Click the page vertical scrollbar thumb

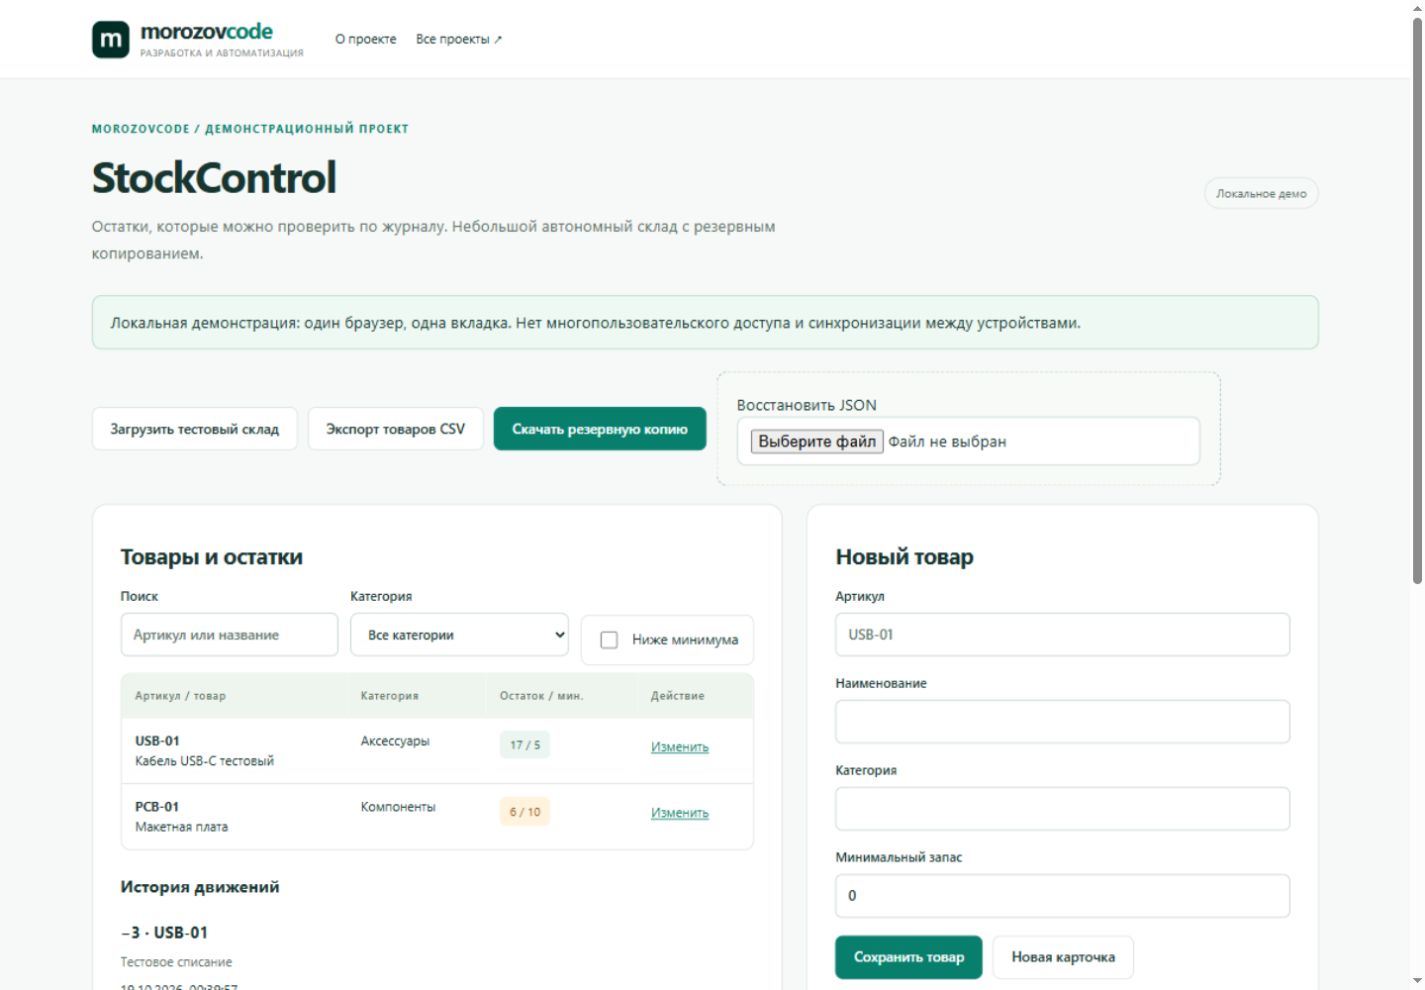(1417, 300)
